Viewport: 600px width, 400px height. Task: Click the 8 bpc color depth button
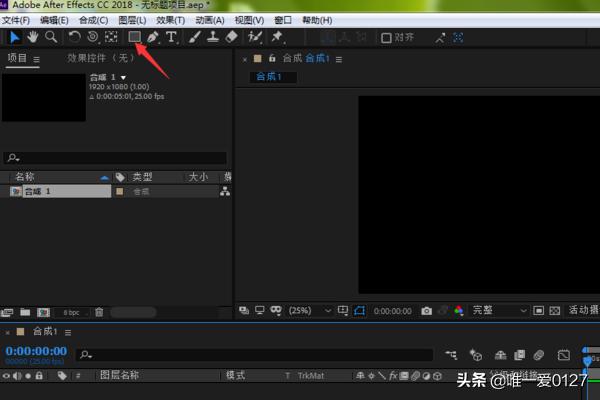pos(71,312)
